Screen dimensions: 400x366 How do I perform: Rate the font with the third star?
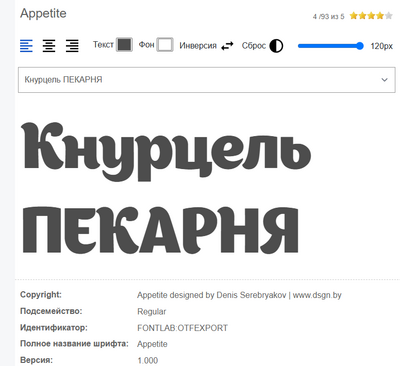[371, 16]
